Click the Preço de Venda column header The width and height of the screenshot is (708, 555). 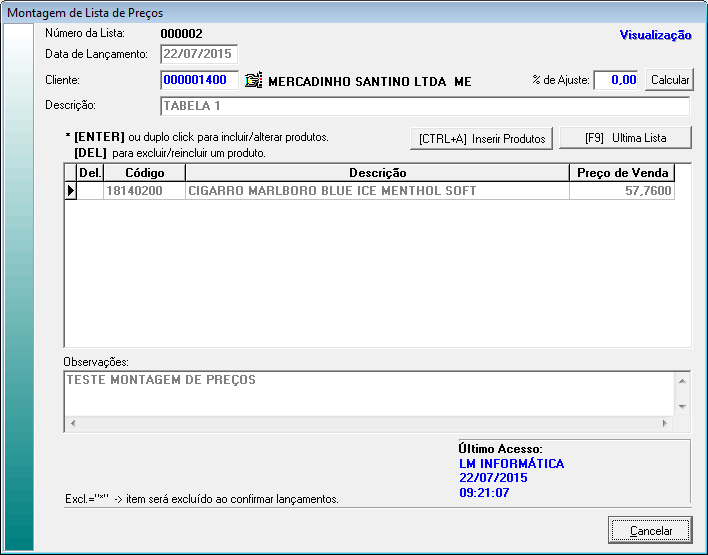(621, 173)
